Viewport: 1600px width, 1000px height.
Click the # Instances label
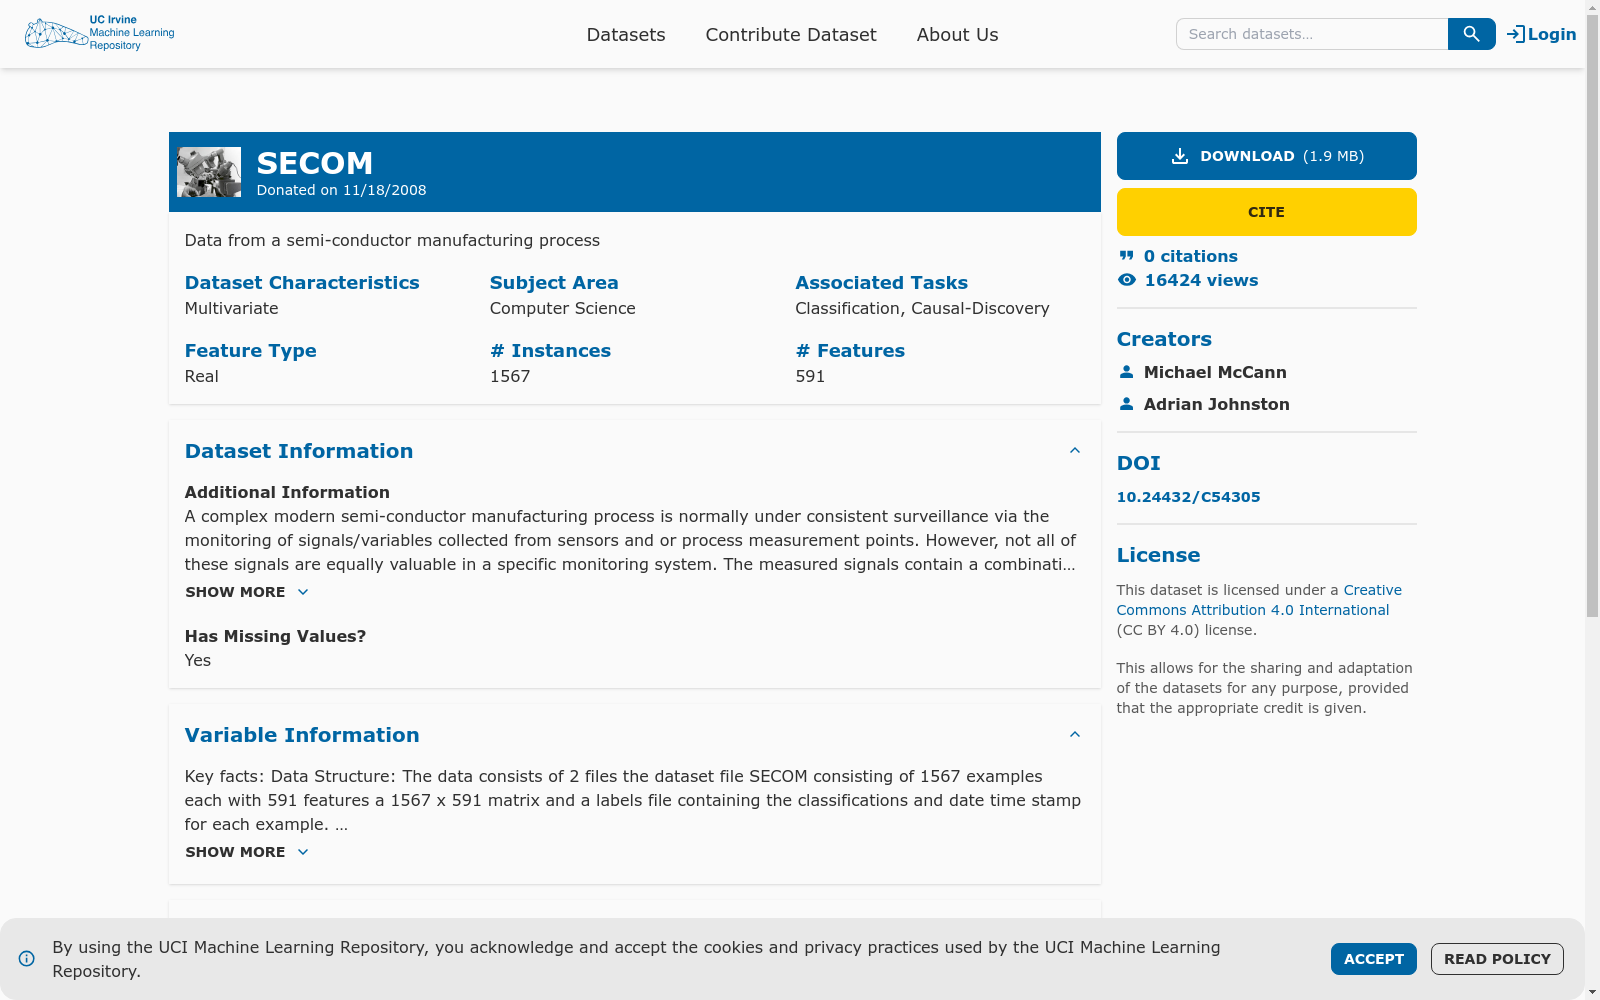point(550,351)
